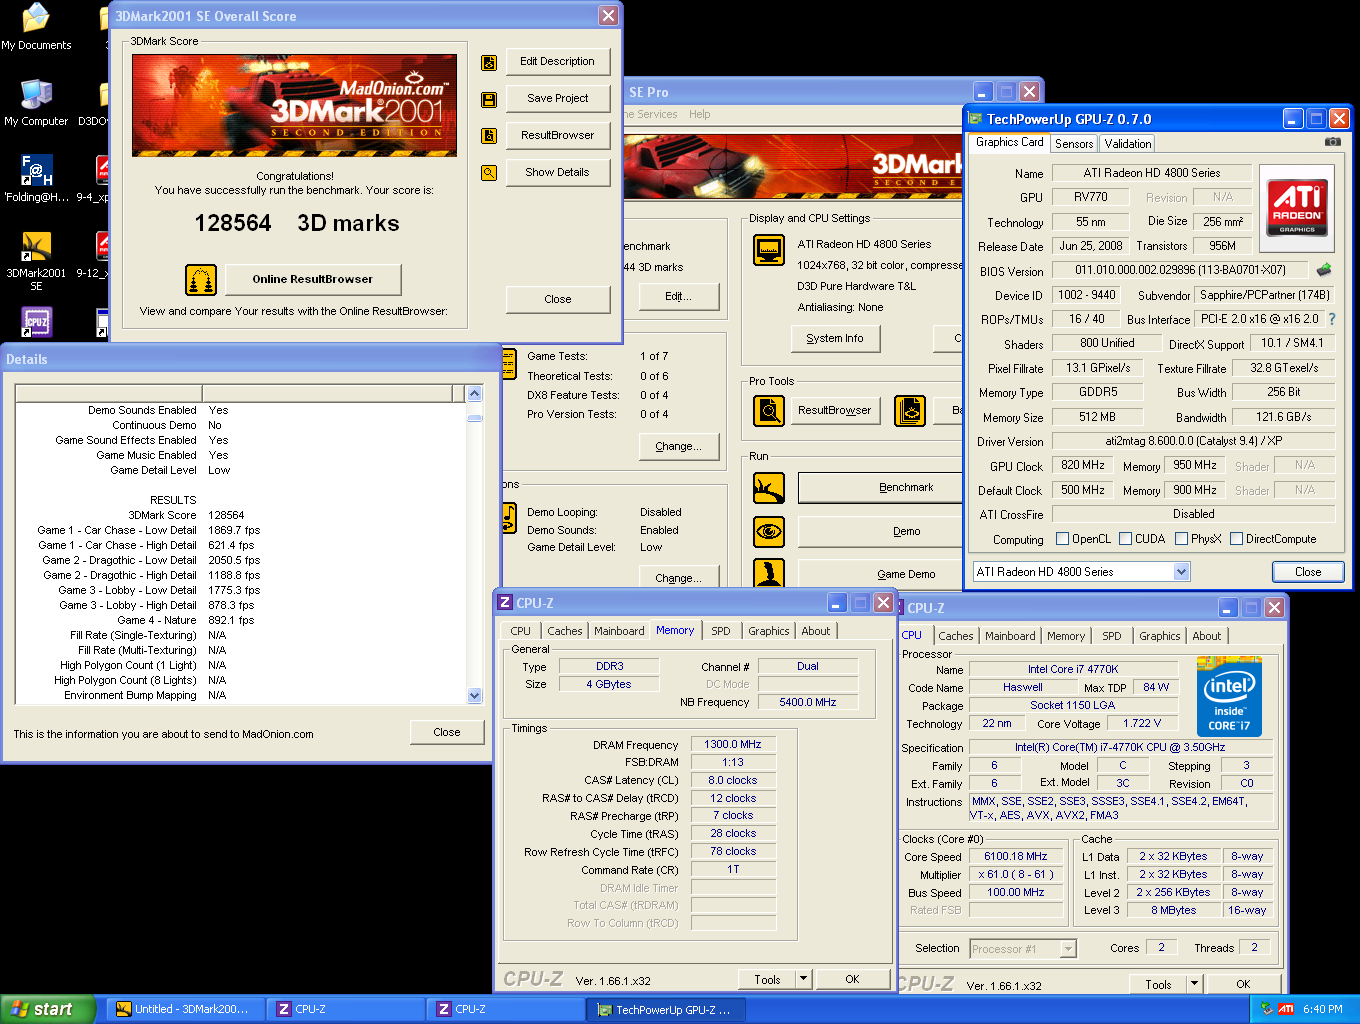Click the Online ResultBrowser button
Screen dimensions: 1360x1024
click(x=312, y=280)
